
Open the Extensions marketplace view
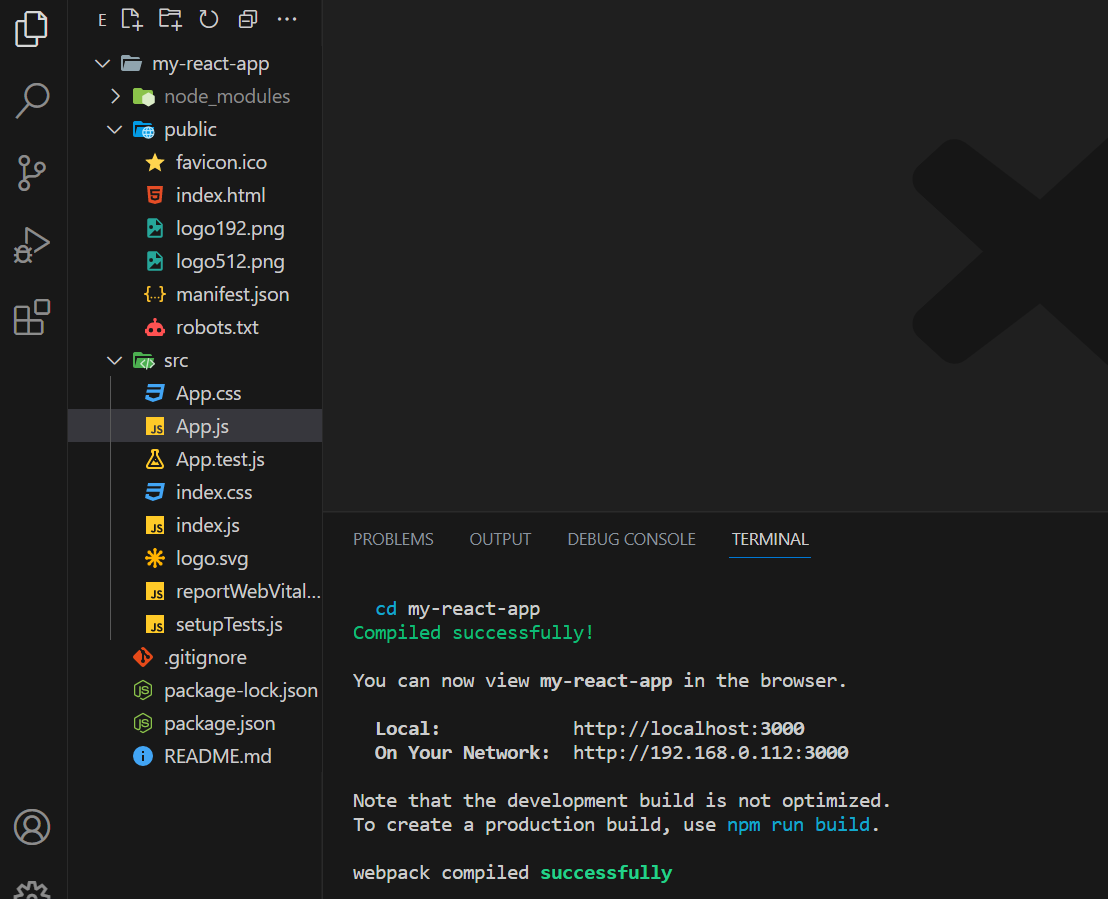33,316
